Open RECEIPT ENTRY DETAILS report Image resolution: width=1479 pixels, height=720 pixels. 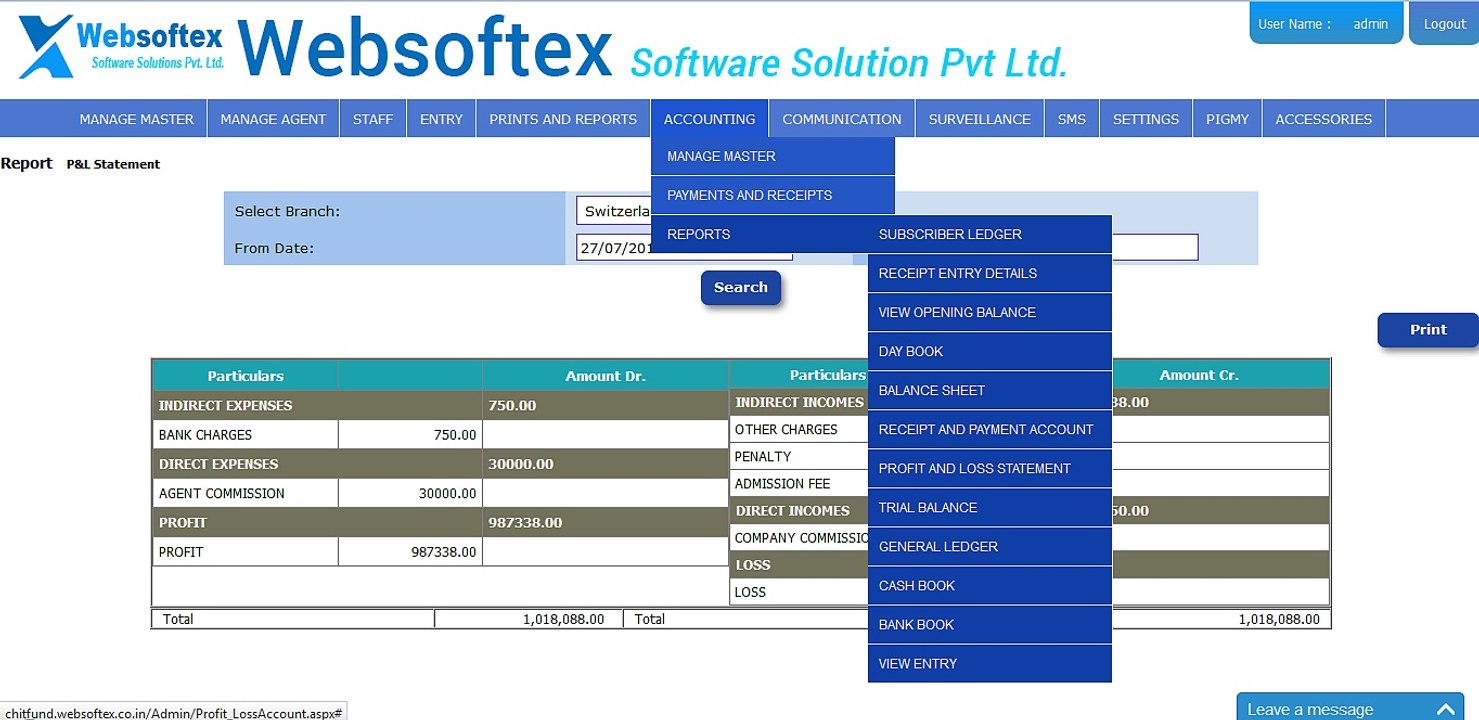990,273
